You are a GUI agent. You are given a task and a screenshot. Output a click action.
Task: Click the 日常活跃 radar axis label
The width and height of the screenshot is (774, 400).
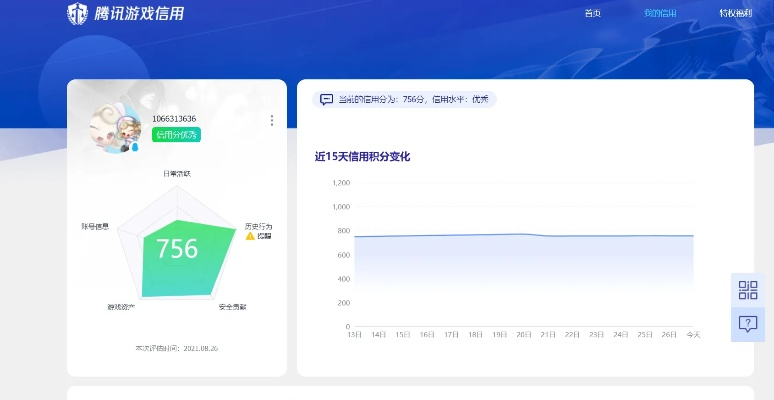tap(177, 174)
